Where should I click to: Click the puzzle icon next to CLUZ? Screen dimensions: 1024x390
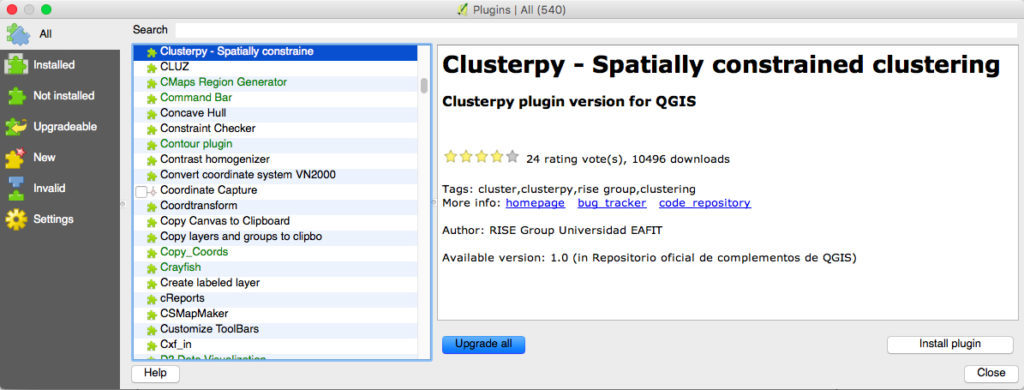(152, 67)
